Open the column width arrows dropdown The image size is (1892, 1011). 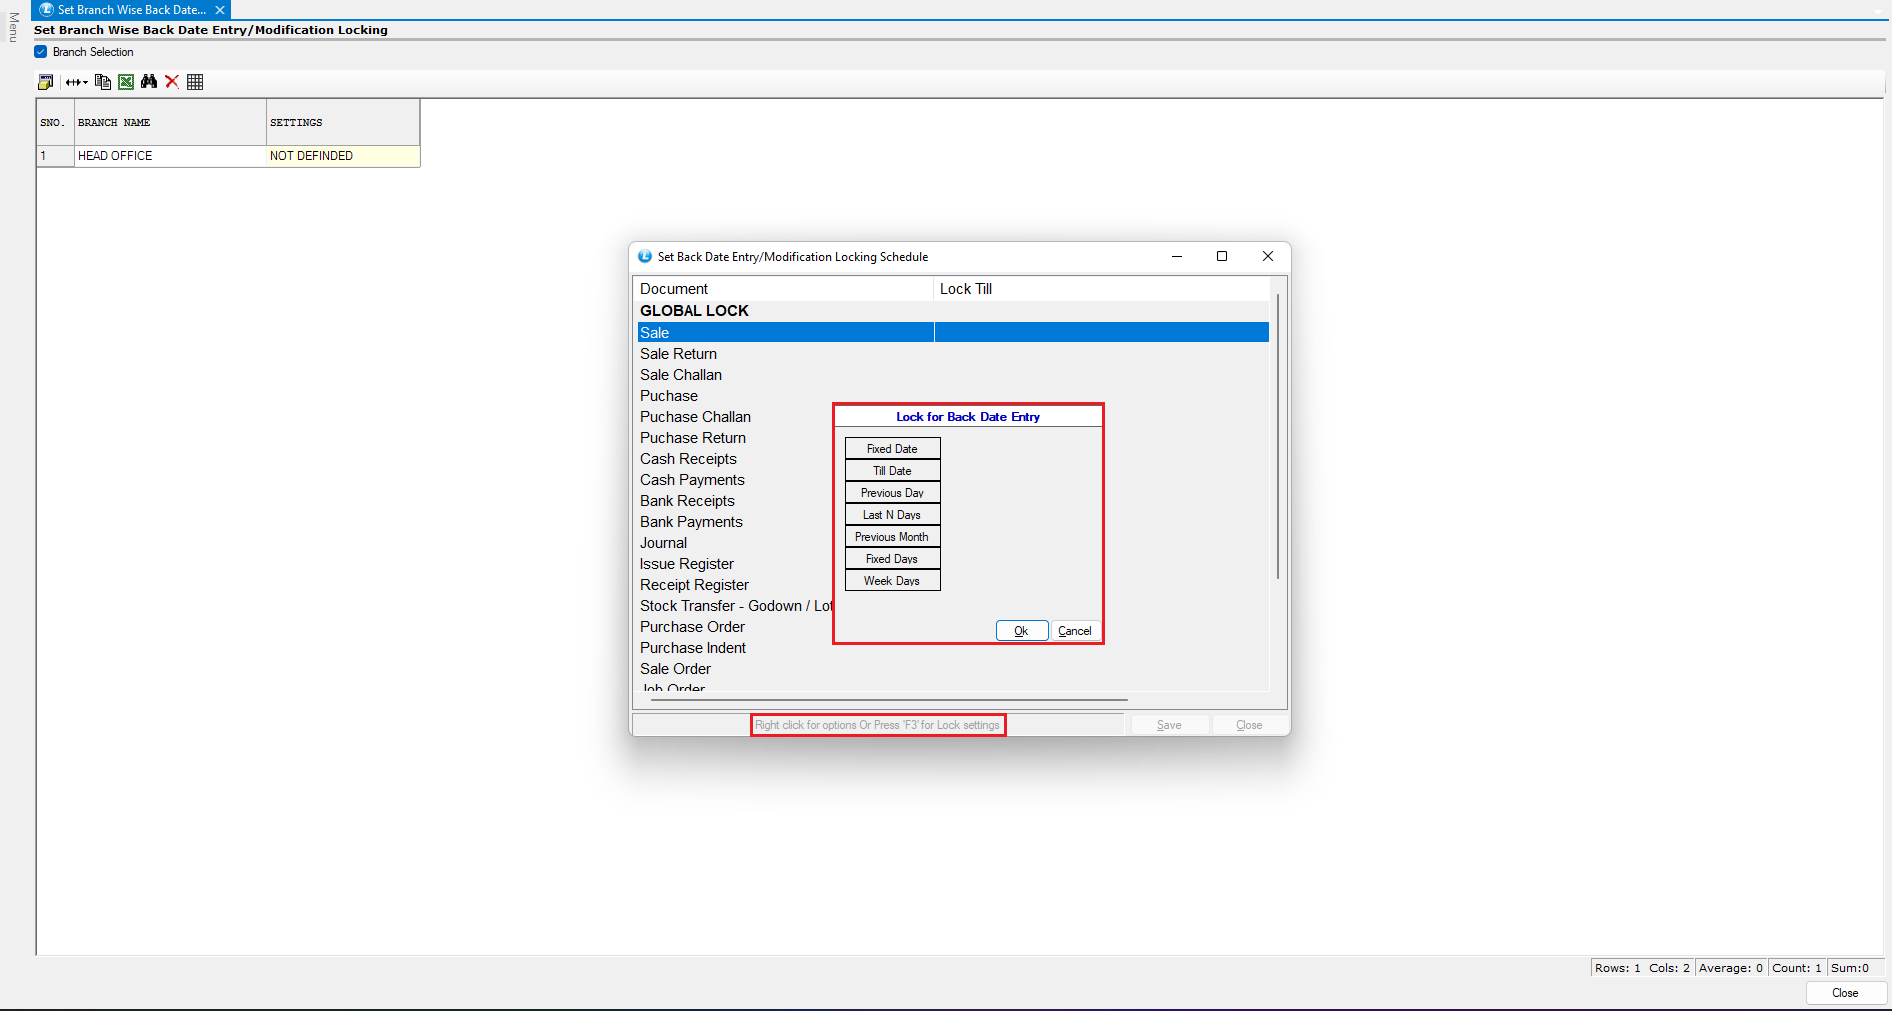(77, 82)
